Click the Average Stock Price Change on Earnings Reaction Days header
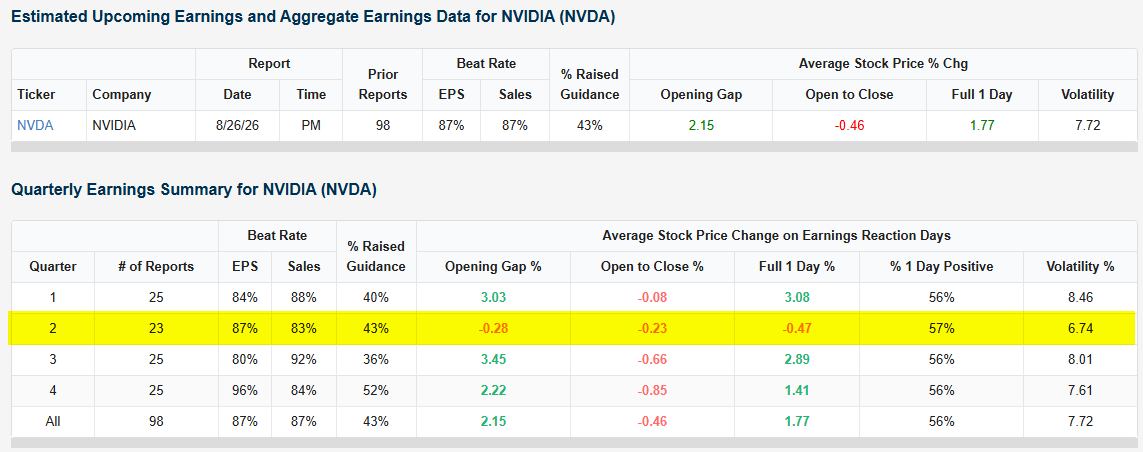This screenshot has height=452, width=1143. (776, 235)
